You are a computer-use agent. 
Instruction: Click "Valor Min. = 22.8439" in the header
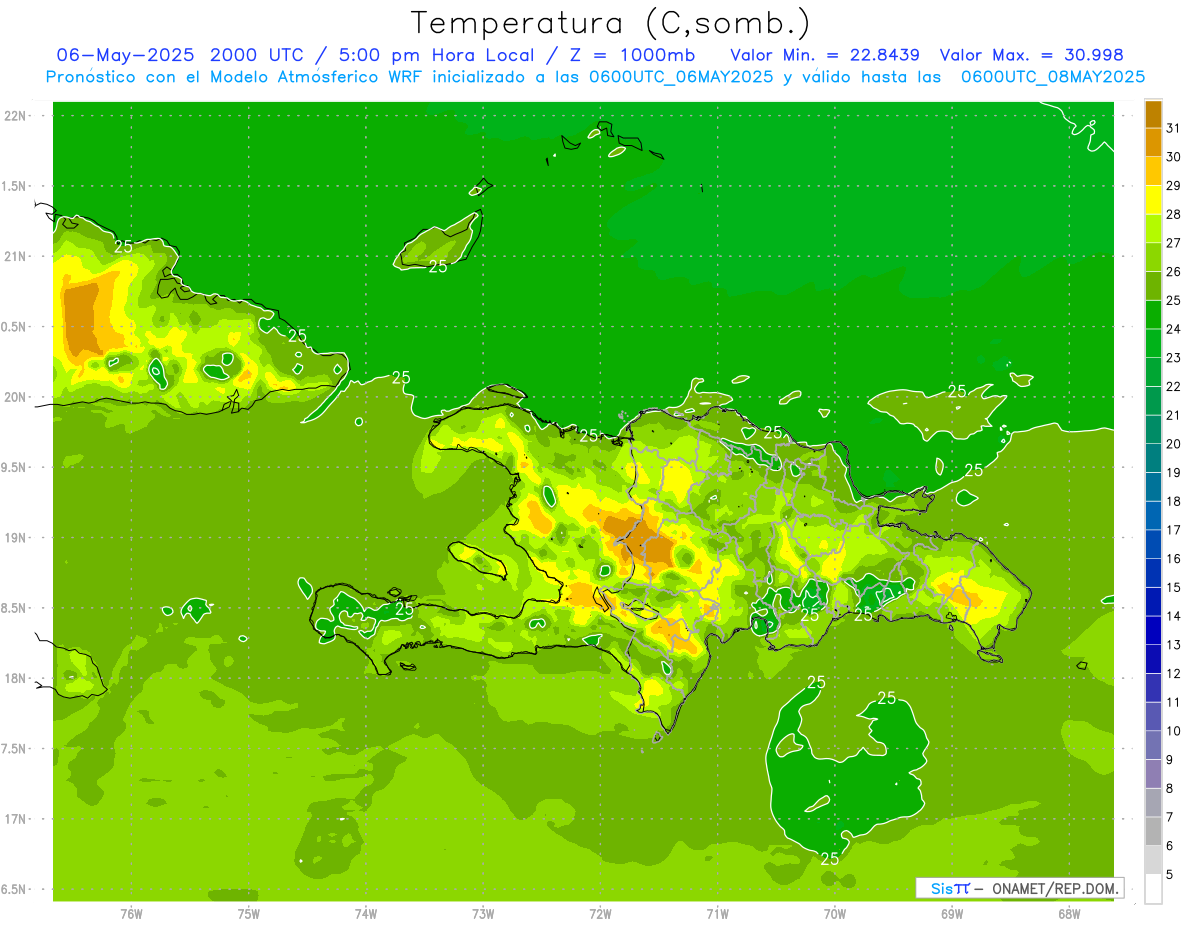click(x=825, y=55)
